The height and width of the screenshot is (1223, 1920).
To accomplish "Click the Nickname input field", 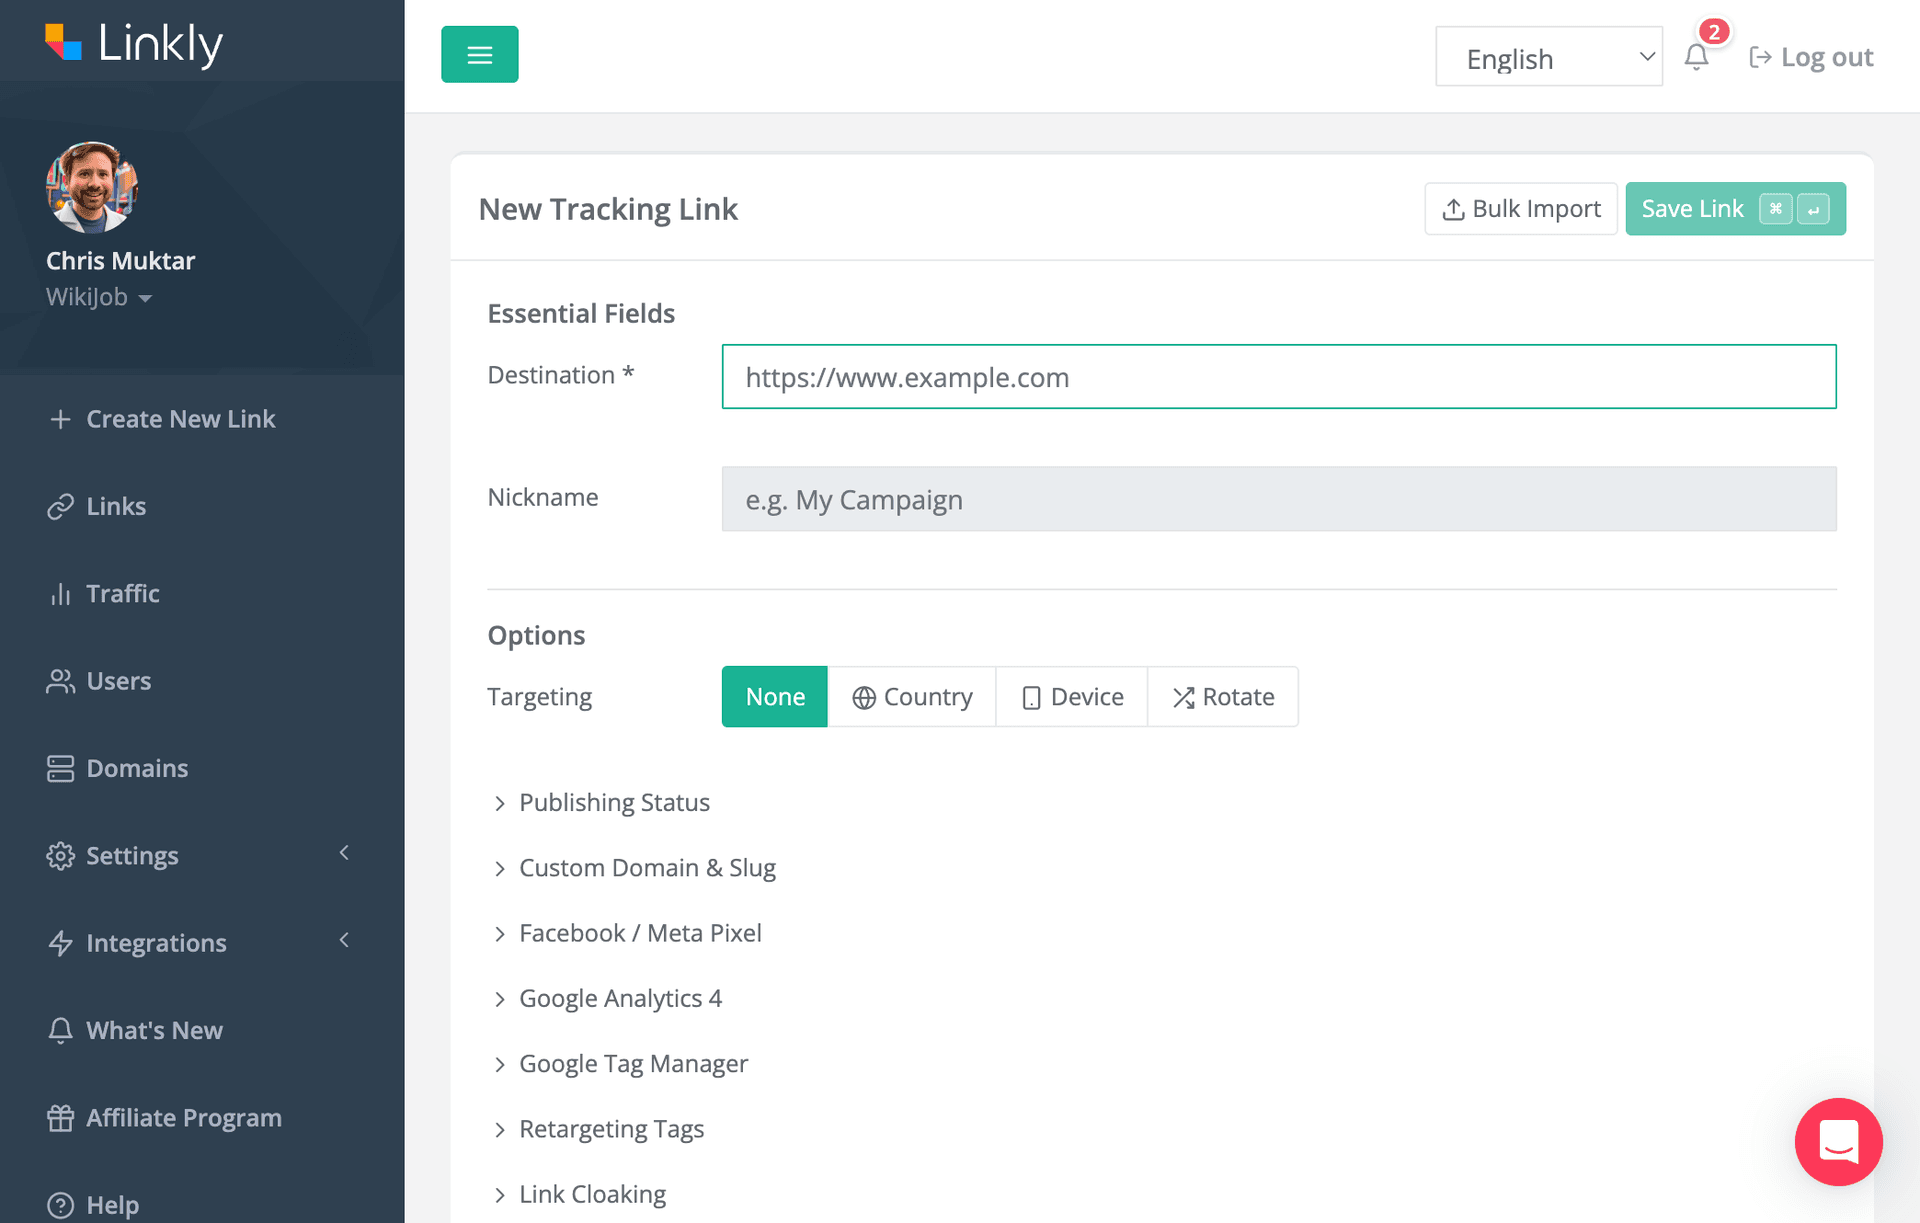I will [x=1278, y=498].
